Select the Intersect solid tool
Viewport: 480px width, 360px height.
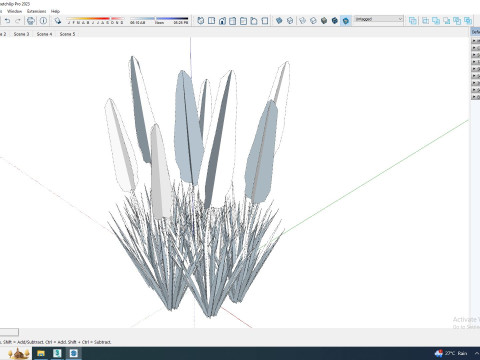tap(425, 21)
